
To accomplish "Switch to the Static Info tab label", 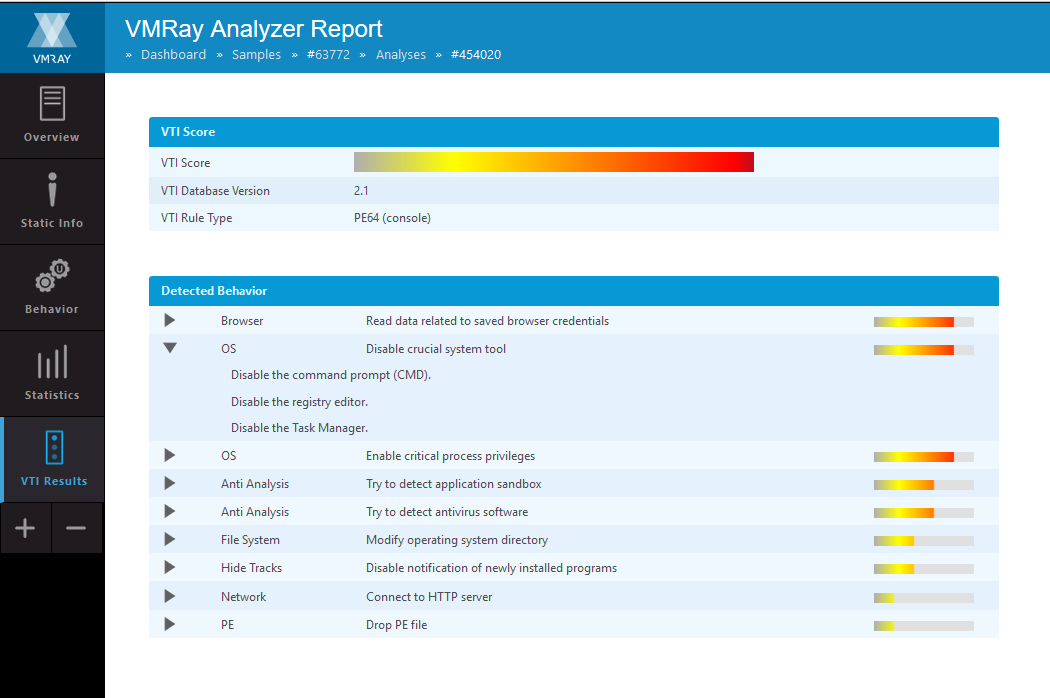I will pos(52,223).
